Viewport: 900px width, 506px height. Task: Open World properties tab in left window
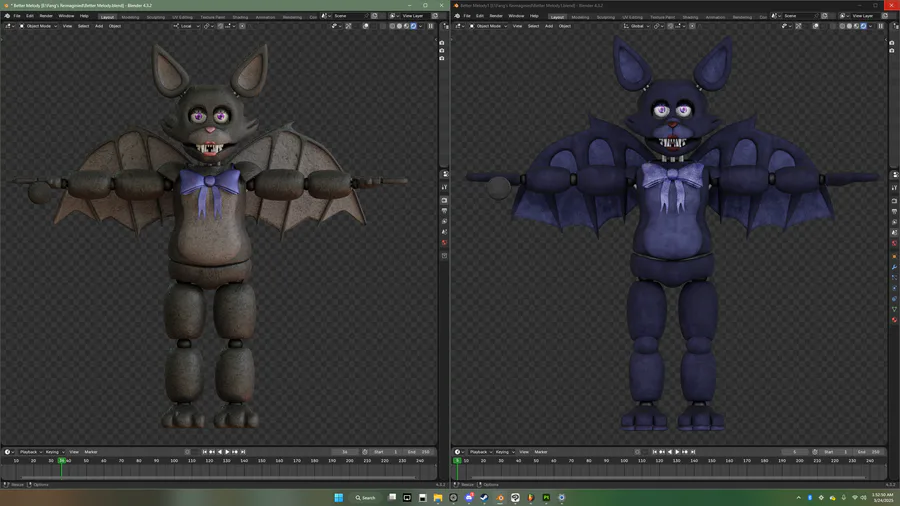[444, 243]
